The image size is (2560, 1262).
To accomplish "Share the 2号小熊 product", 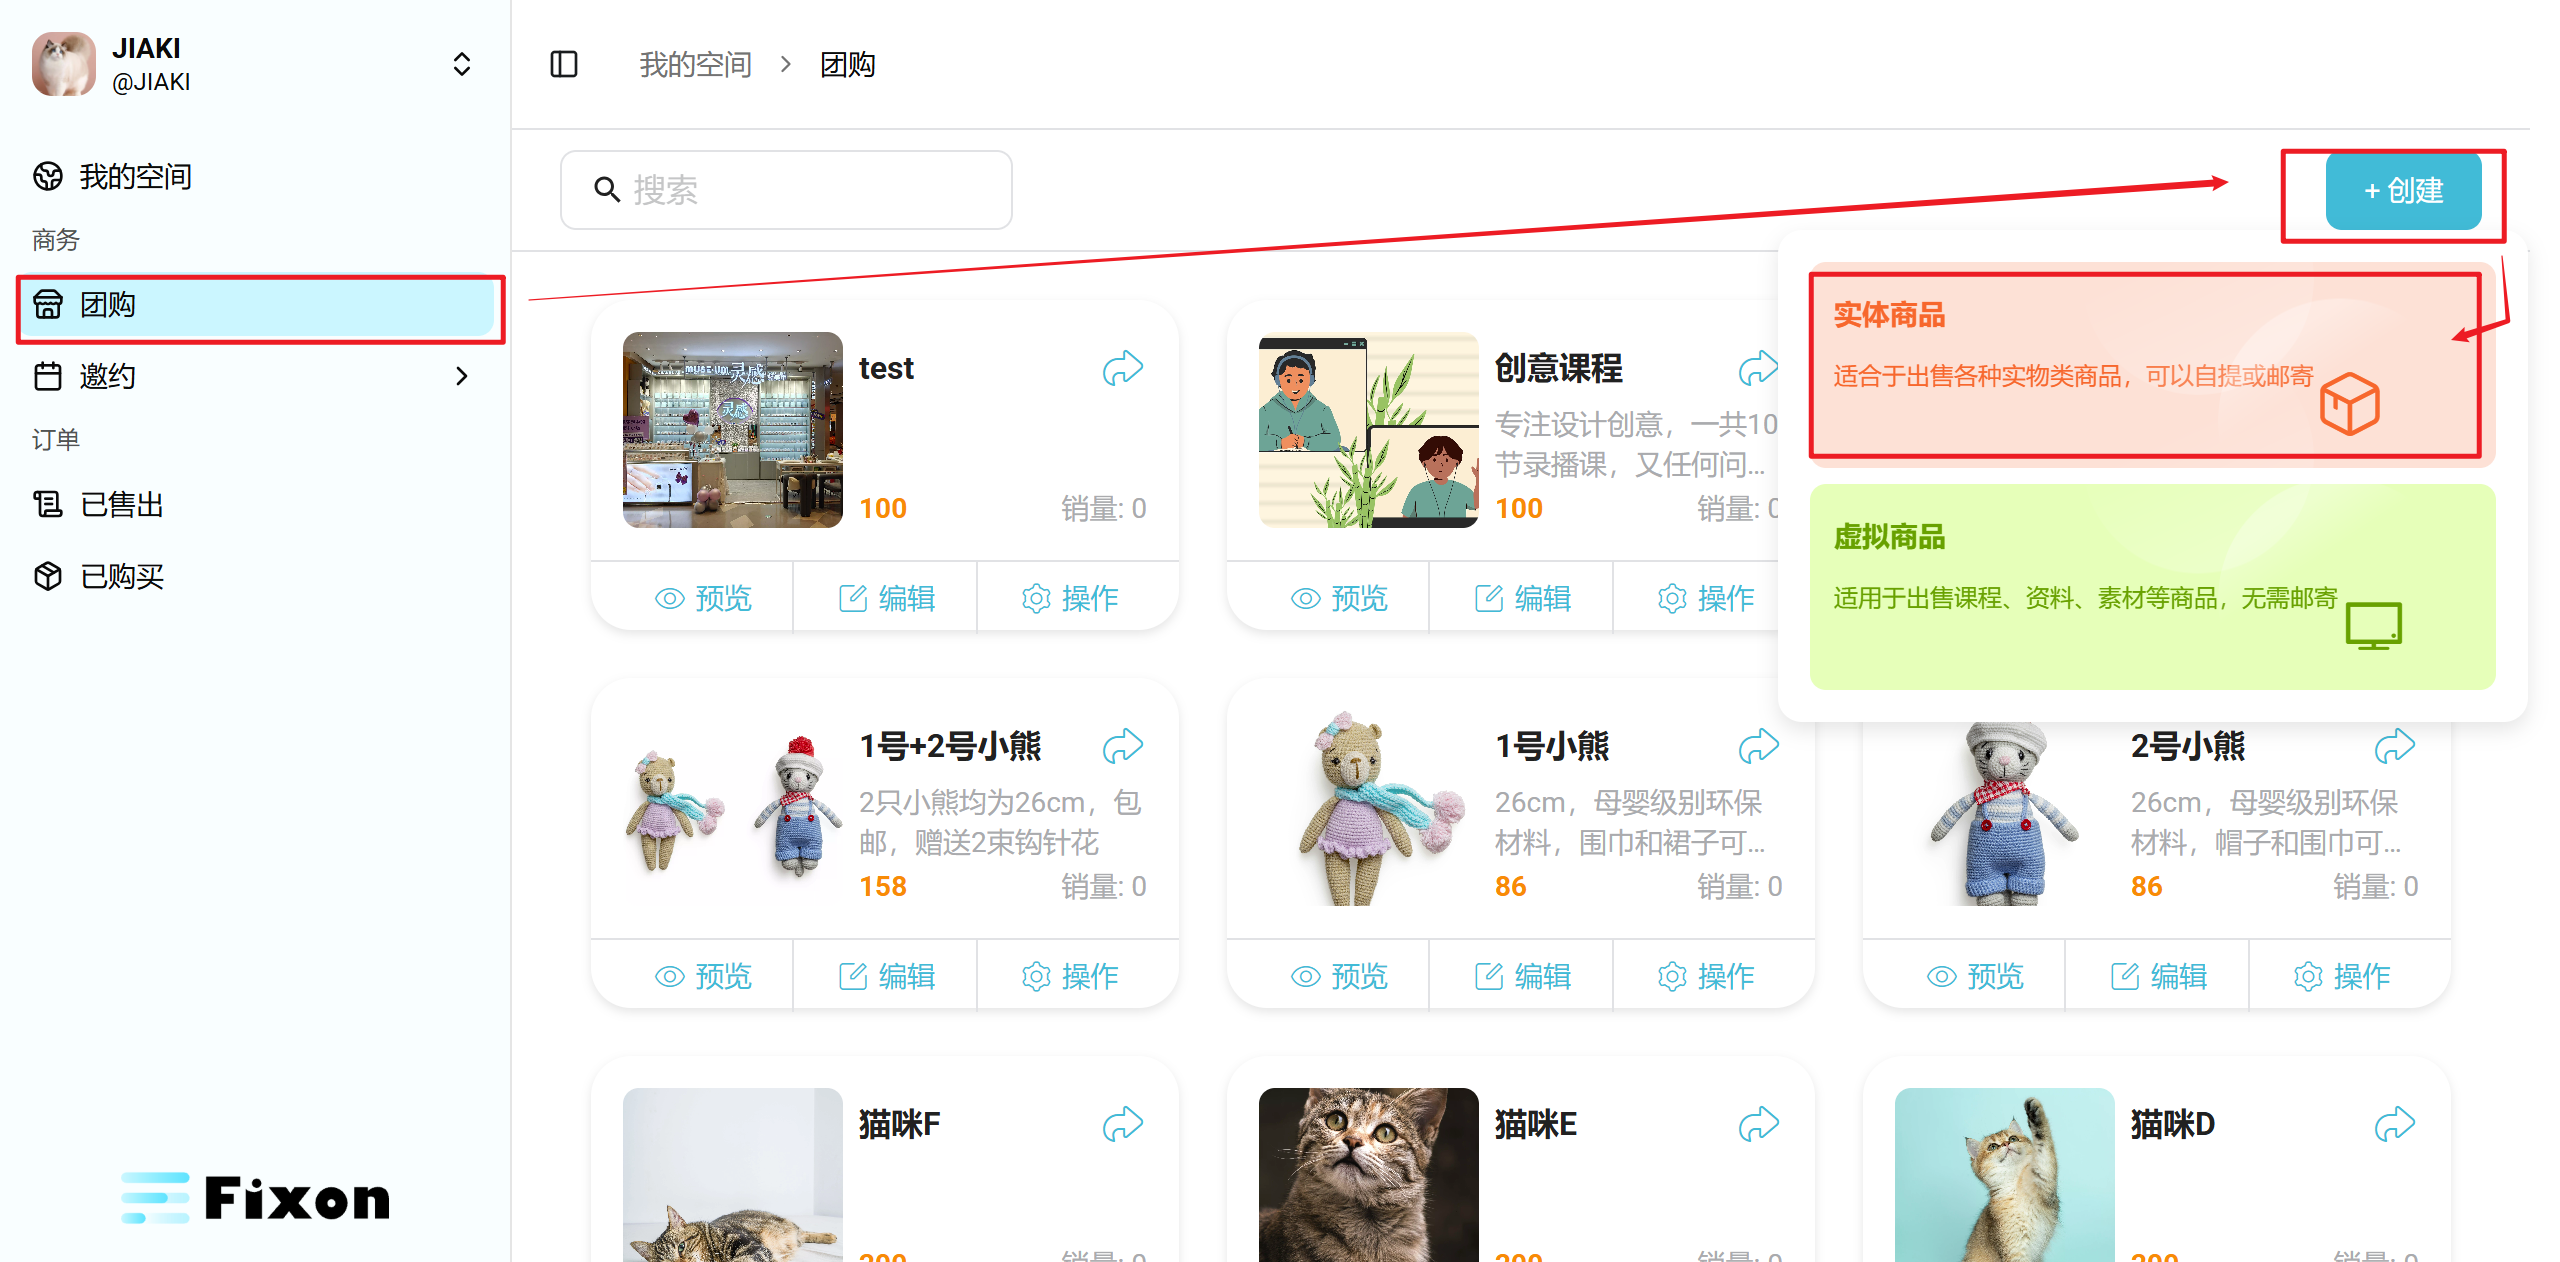I will tap(2394, 746).
